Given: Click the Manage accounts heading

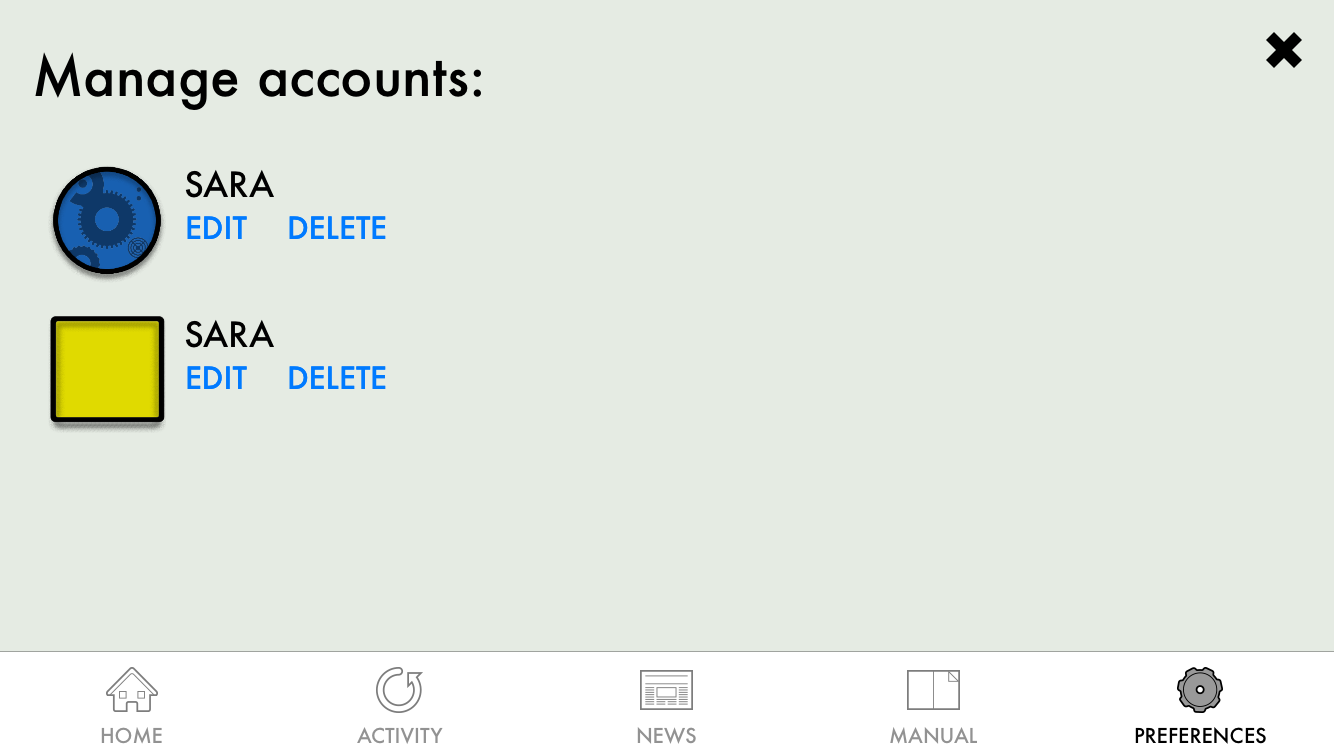Looking at the screenshot, I should coord(259,78).
